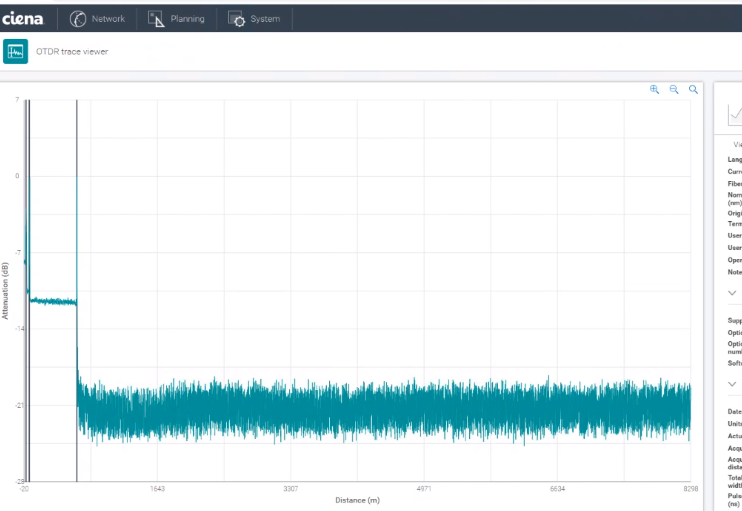Open the Planning menu label
The width and height of the screenshot is (742, 511).
tap(187, 19)
